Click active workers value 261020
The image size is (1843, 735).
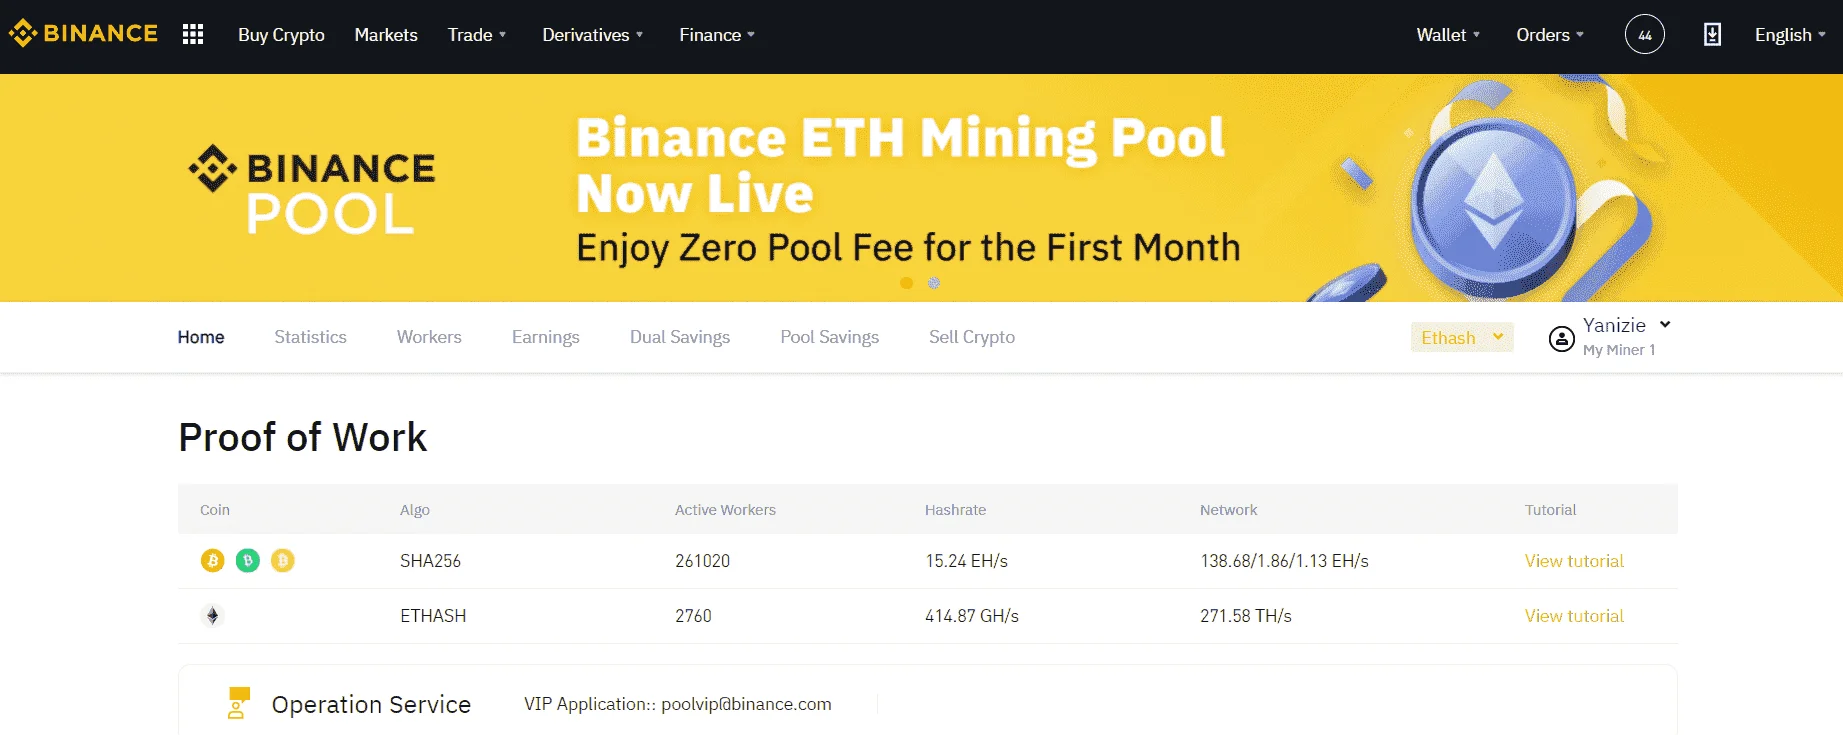(x=702, y=561)
